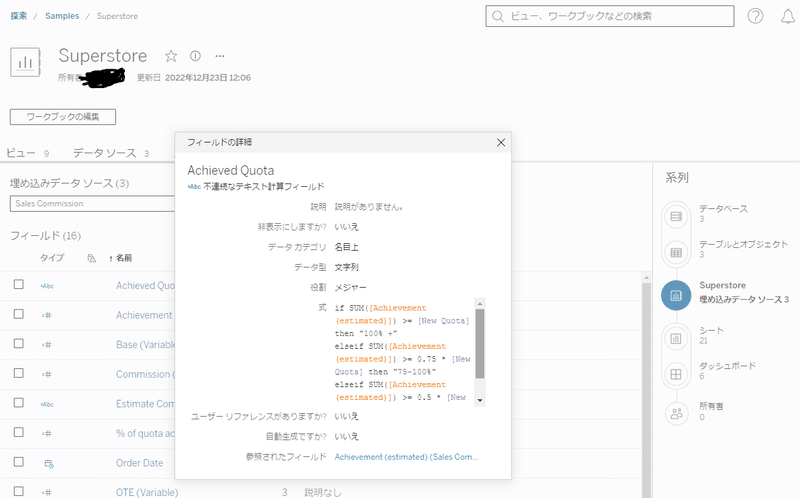Open workbook details info icon

[x=195, y=56]
